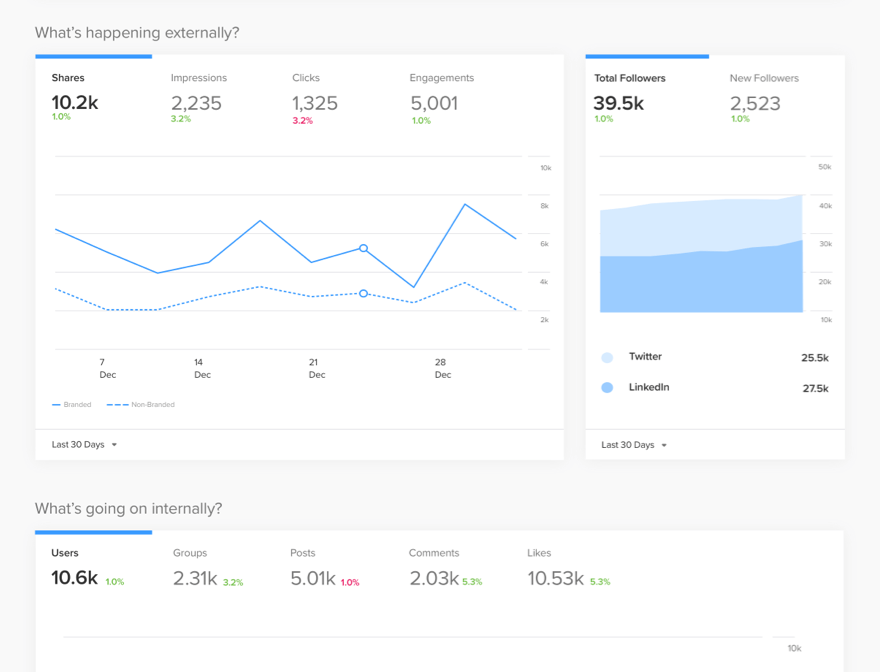This screenshot has width=880, height=672.
Task: Select the Total Followers tab
Action: (629, 95)
